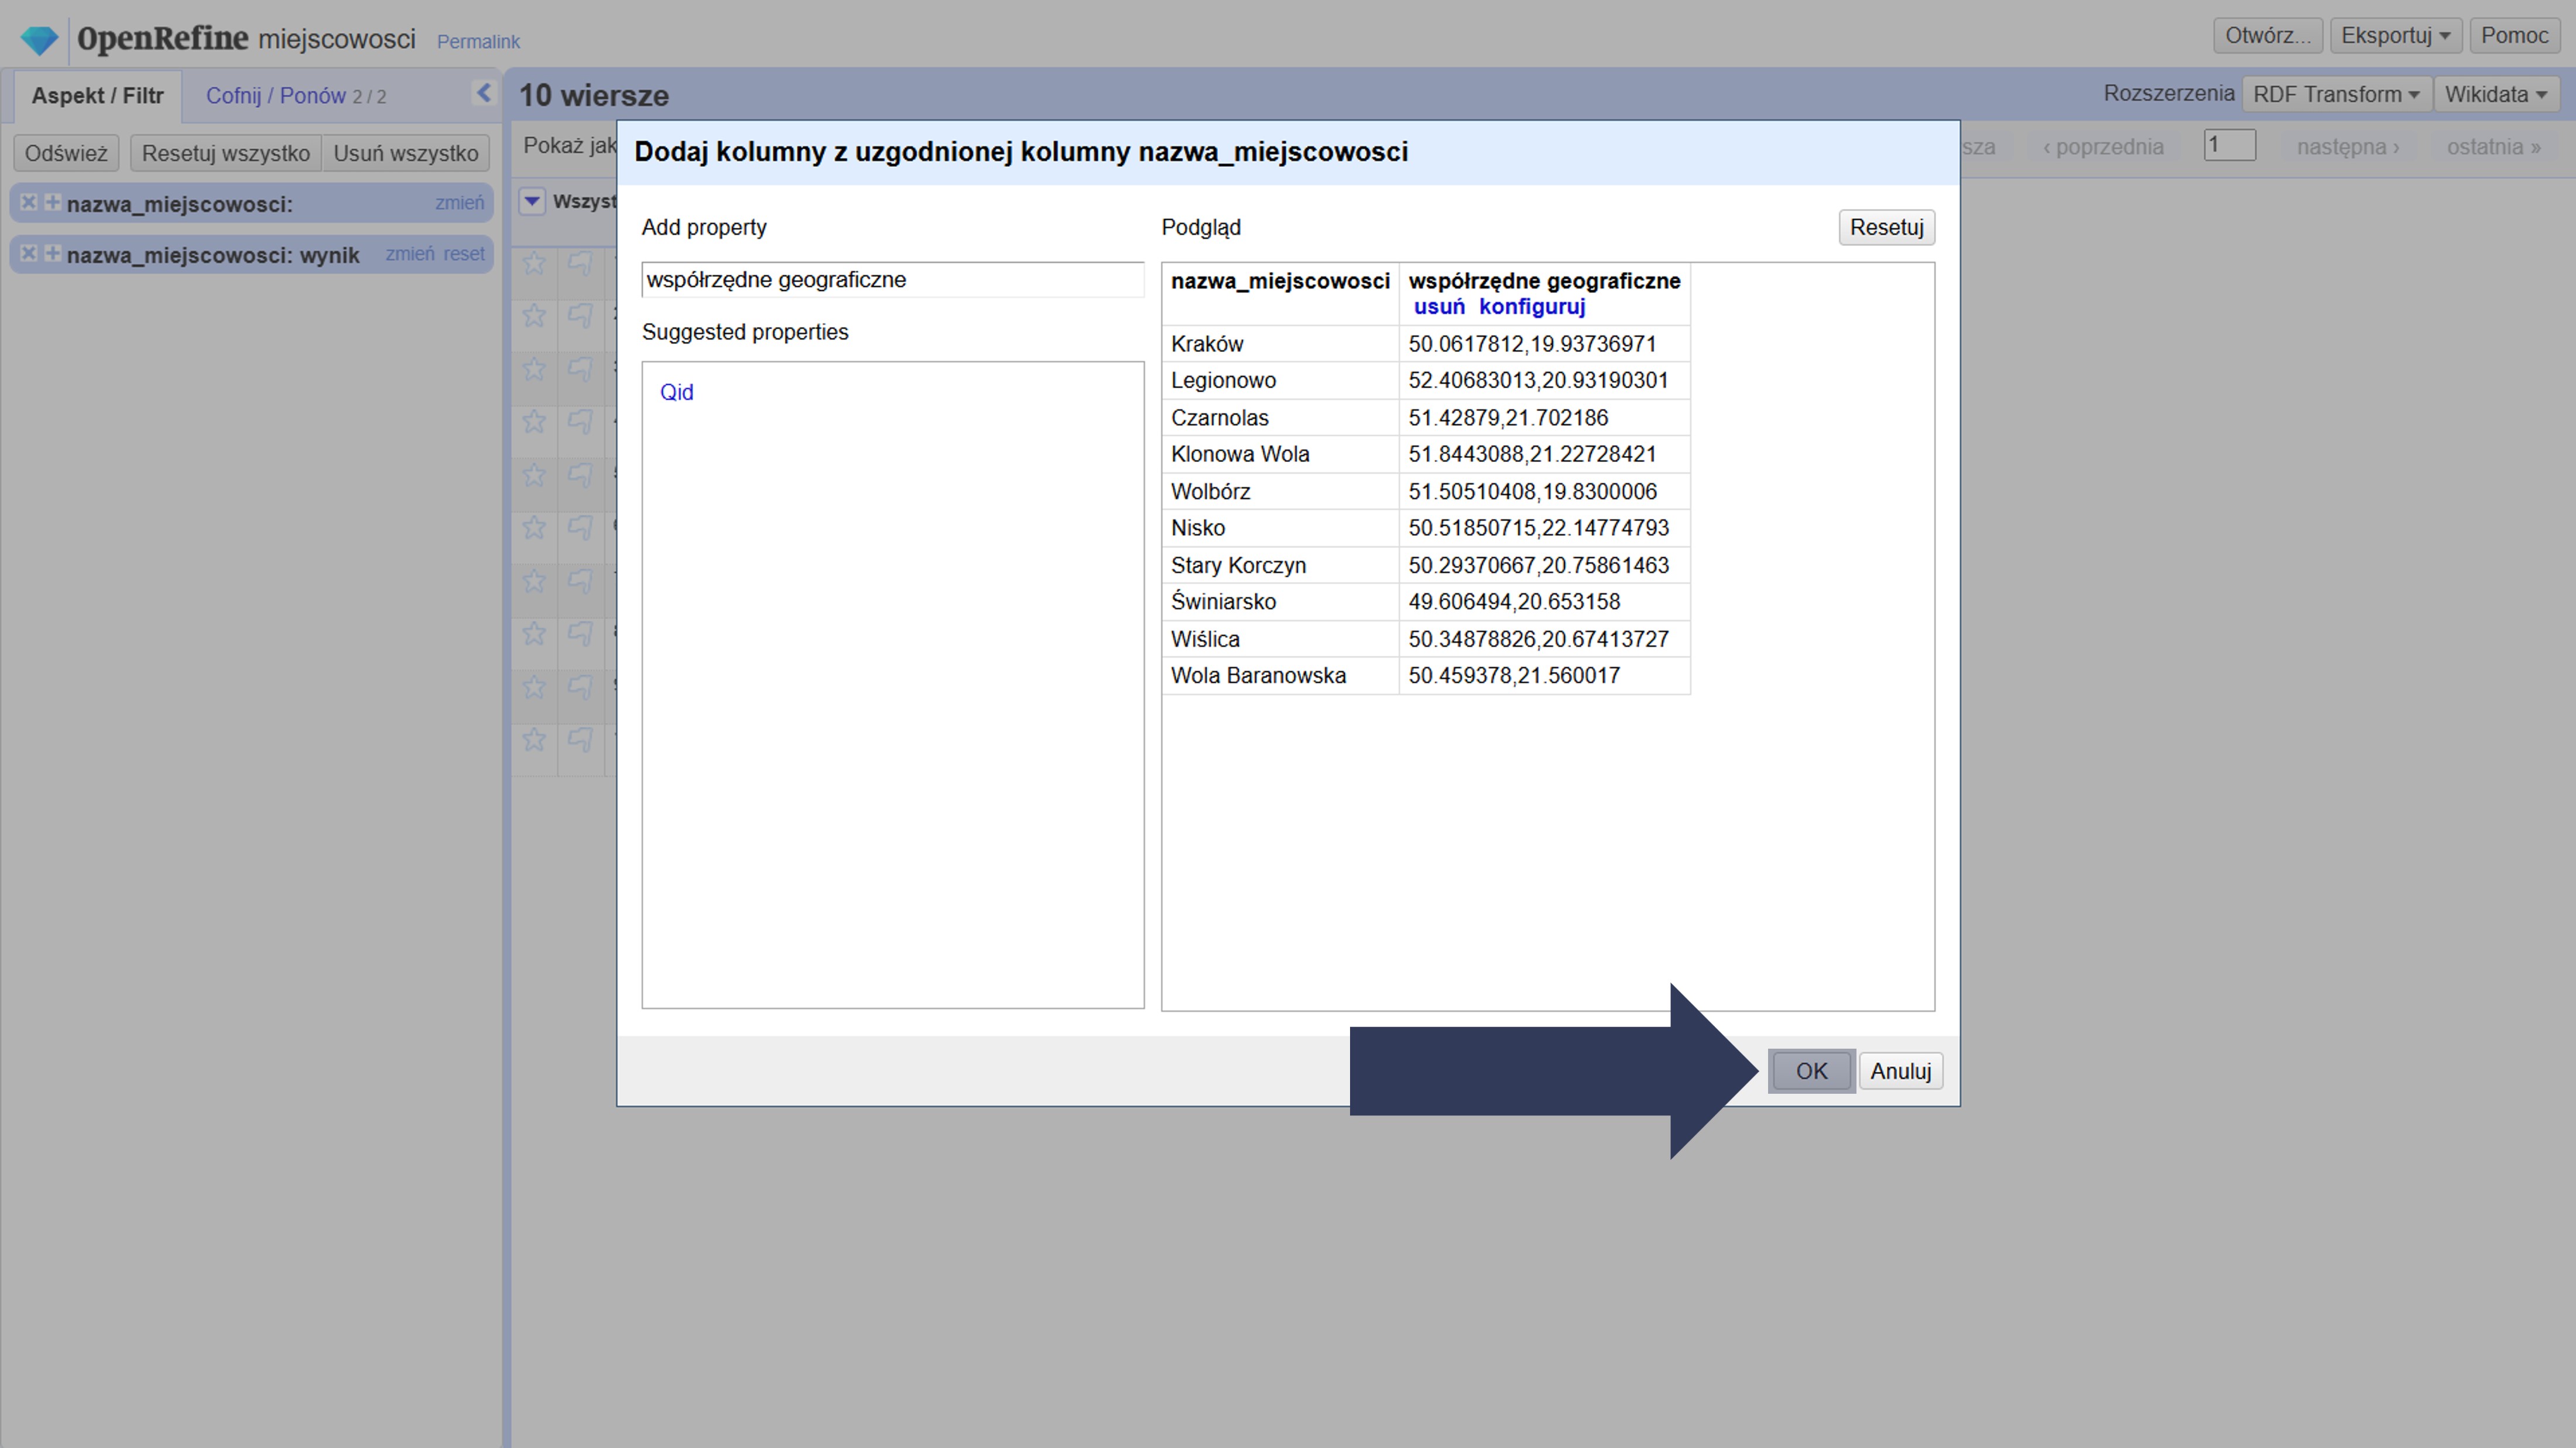Click the Qid suggested property link

click(676, 392)
